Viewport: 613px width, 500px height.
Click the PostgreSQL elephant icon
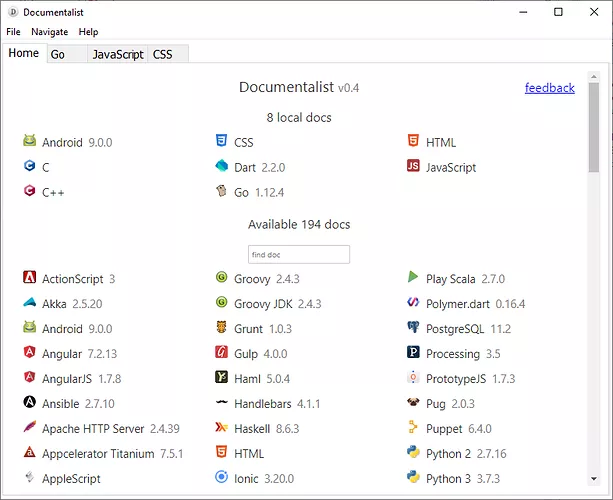[413, 328]
